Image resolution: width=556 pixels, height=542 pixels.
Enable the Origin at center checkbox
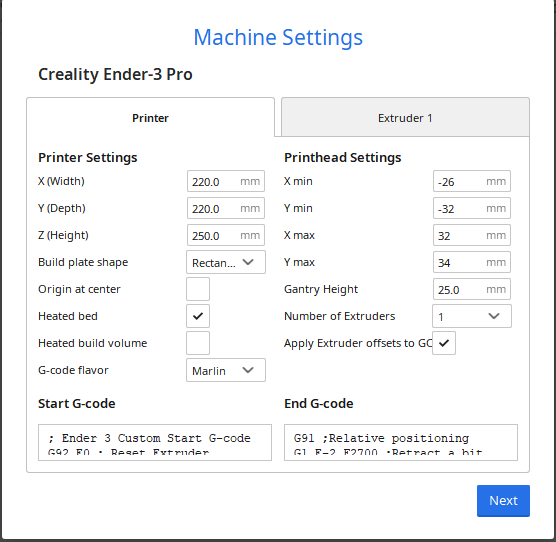tap(198, 289)
